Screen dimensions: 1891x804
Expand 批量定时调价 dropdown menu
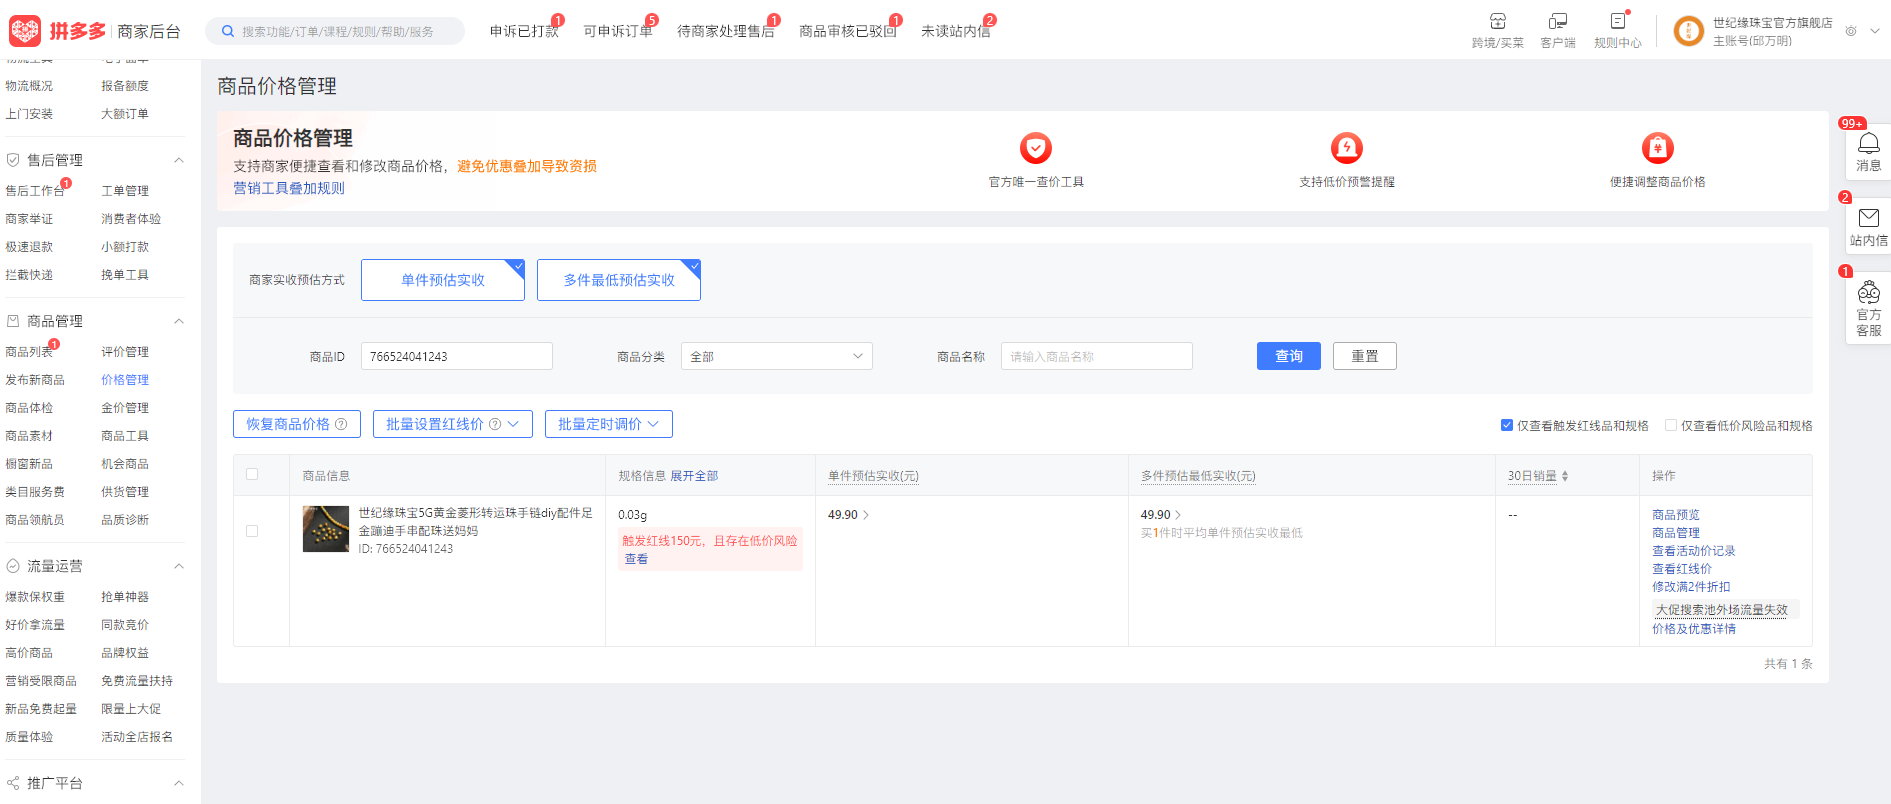tap(608, 424)
